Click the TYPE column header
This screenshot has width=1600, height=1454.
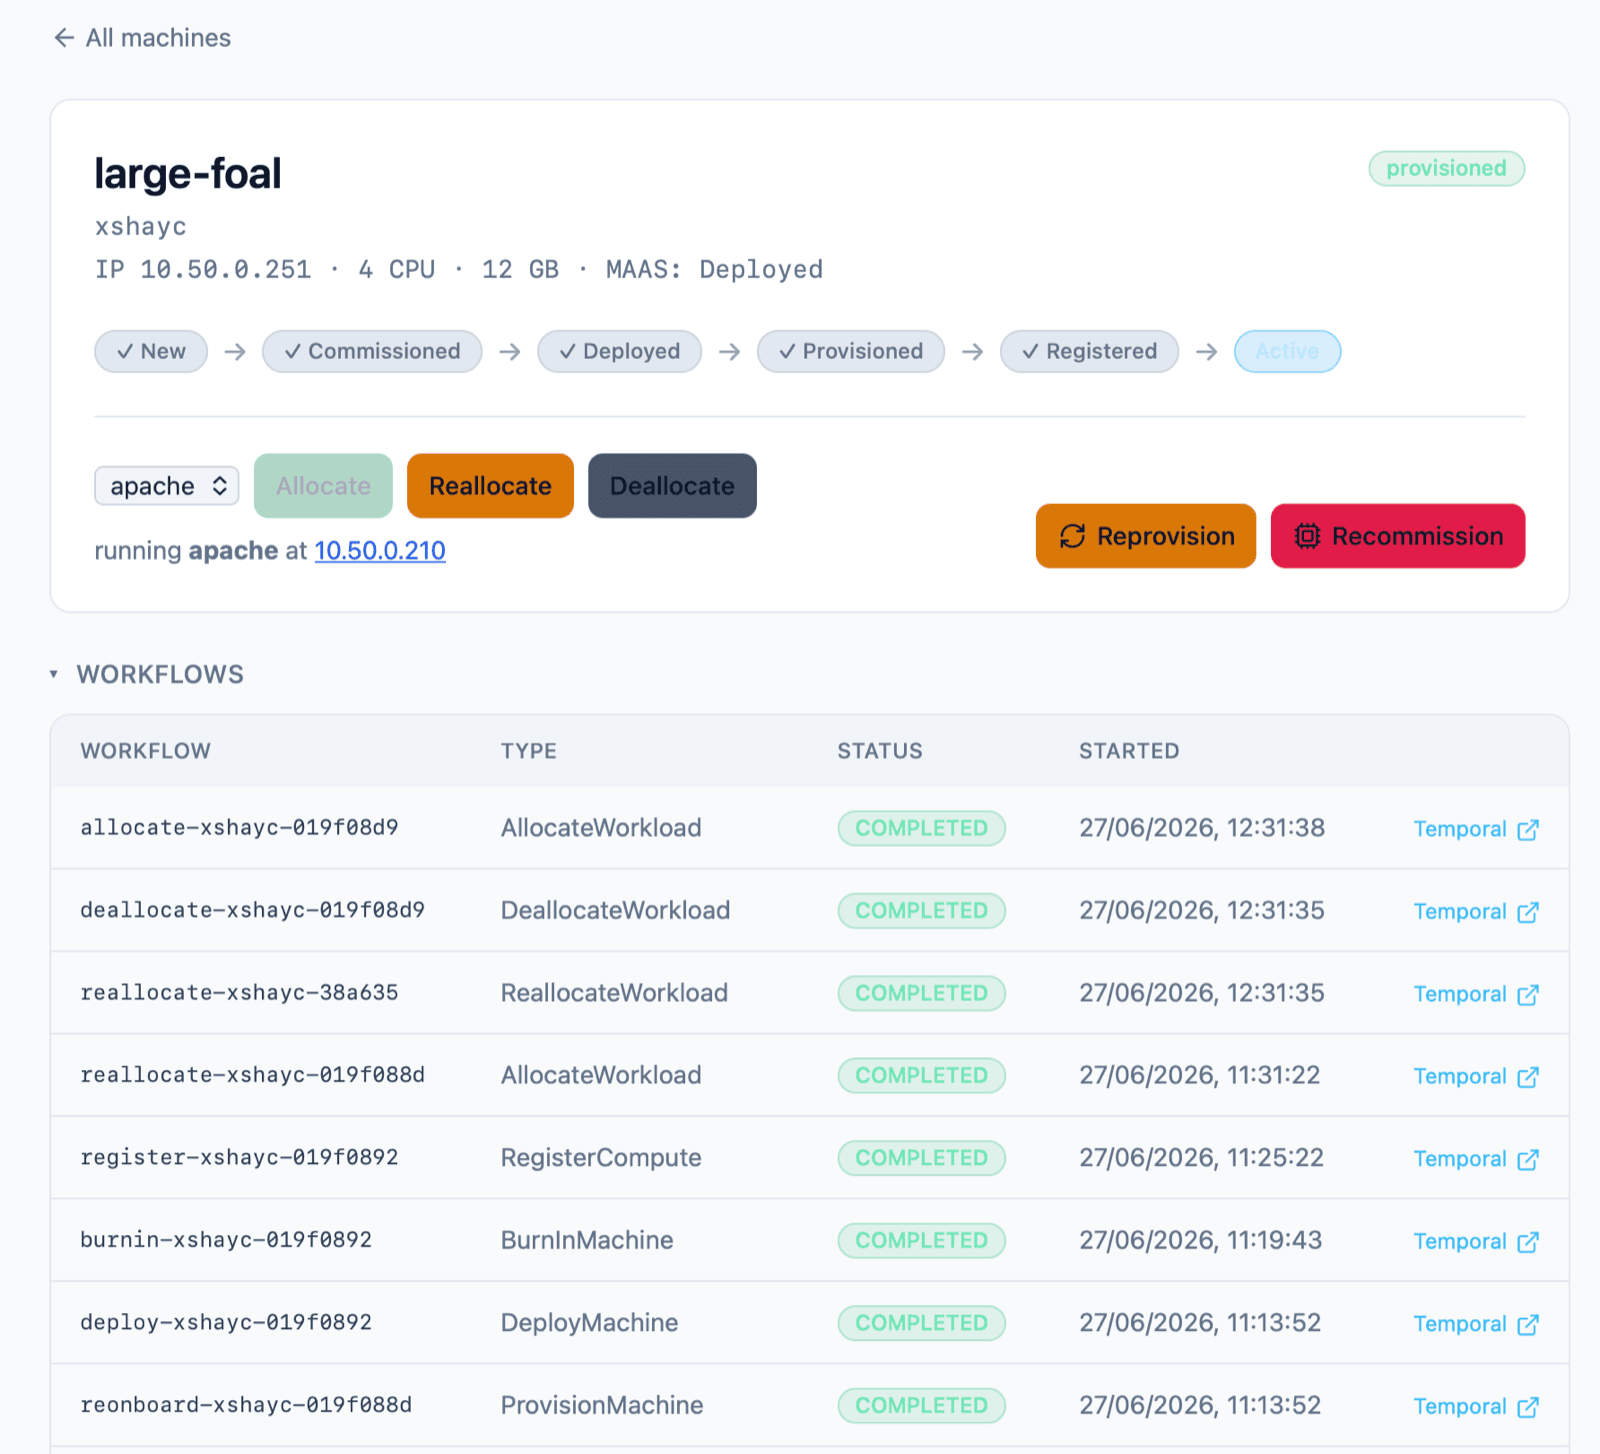tap(529, 751)
